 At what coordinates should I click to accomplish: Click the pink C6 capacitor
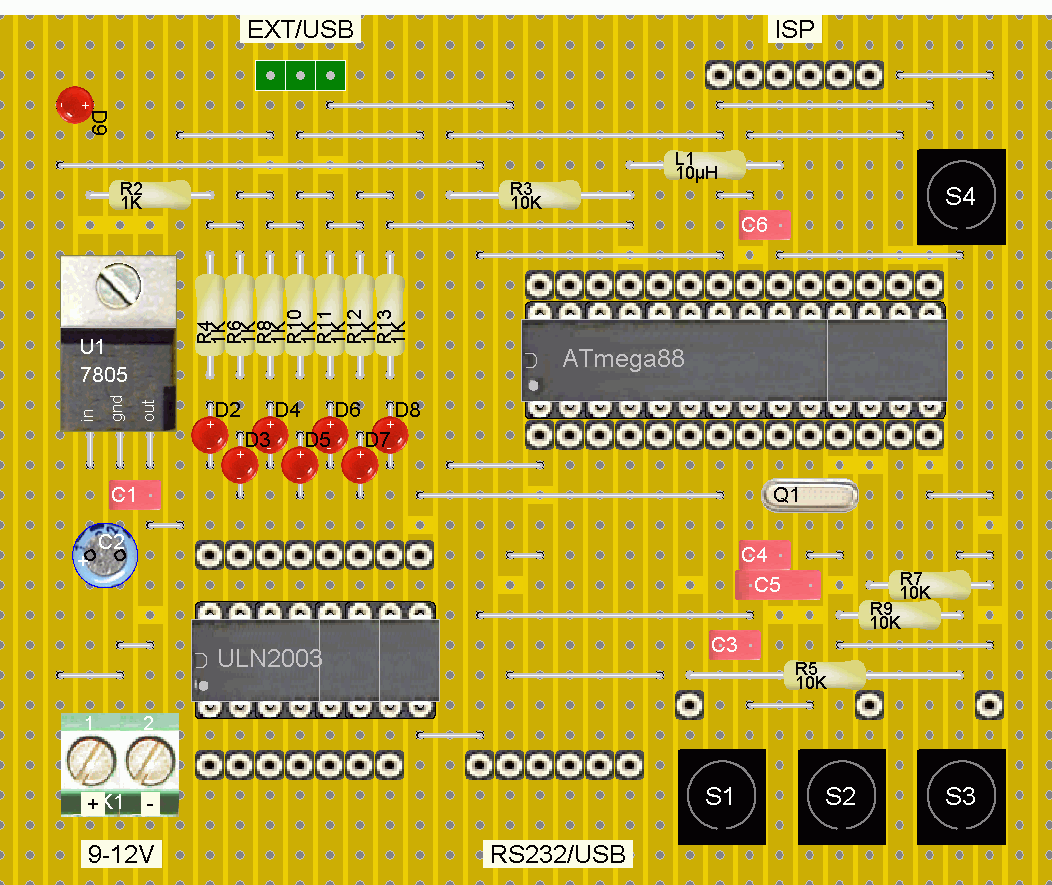click(x=765, y=225)
